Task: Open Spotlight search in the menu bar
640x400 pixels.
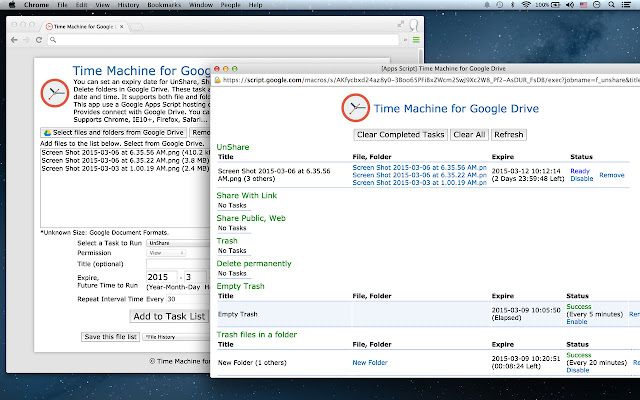Action: 611,5
